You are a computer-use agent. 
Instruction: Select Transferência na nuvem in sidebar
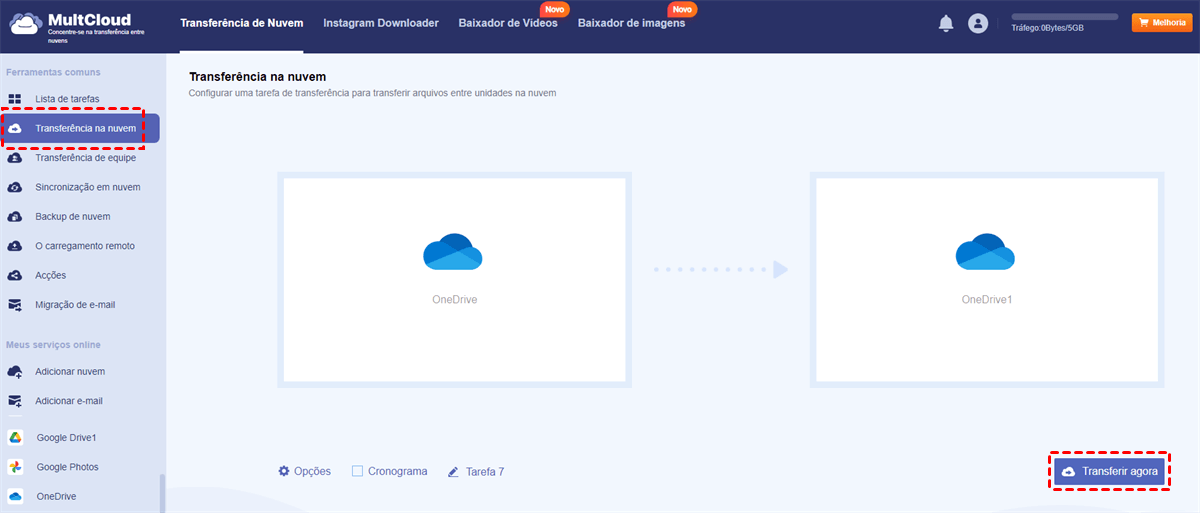(x=80, y=128)
